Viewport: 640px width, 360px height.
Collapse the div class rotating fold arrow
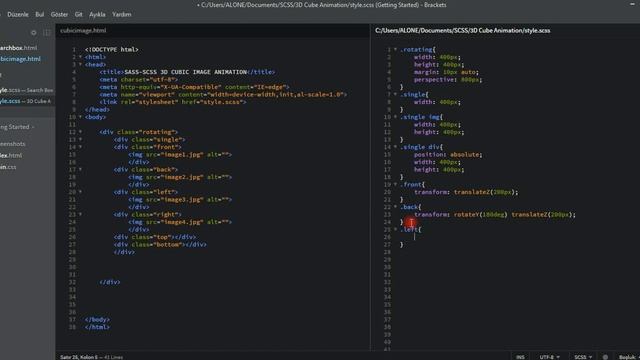[x=80, y=132]
